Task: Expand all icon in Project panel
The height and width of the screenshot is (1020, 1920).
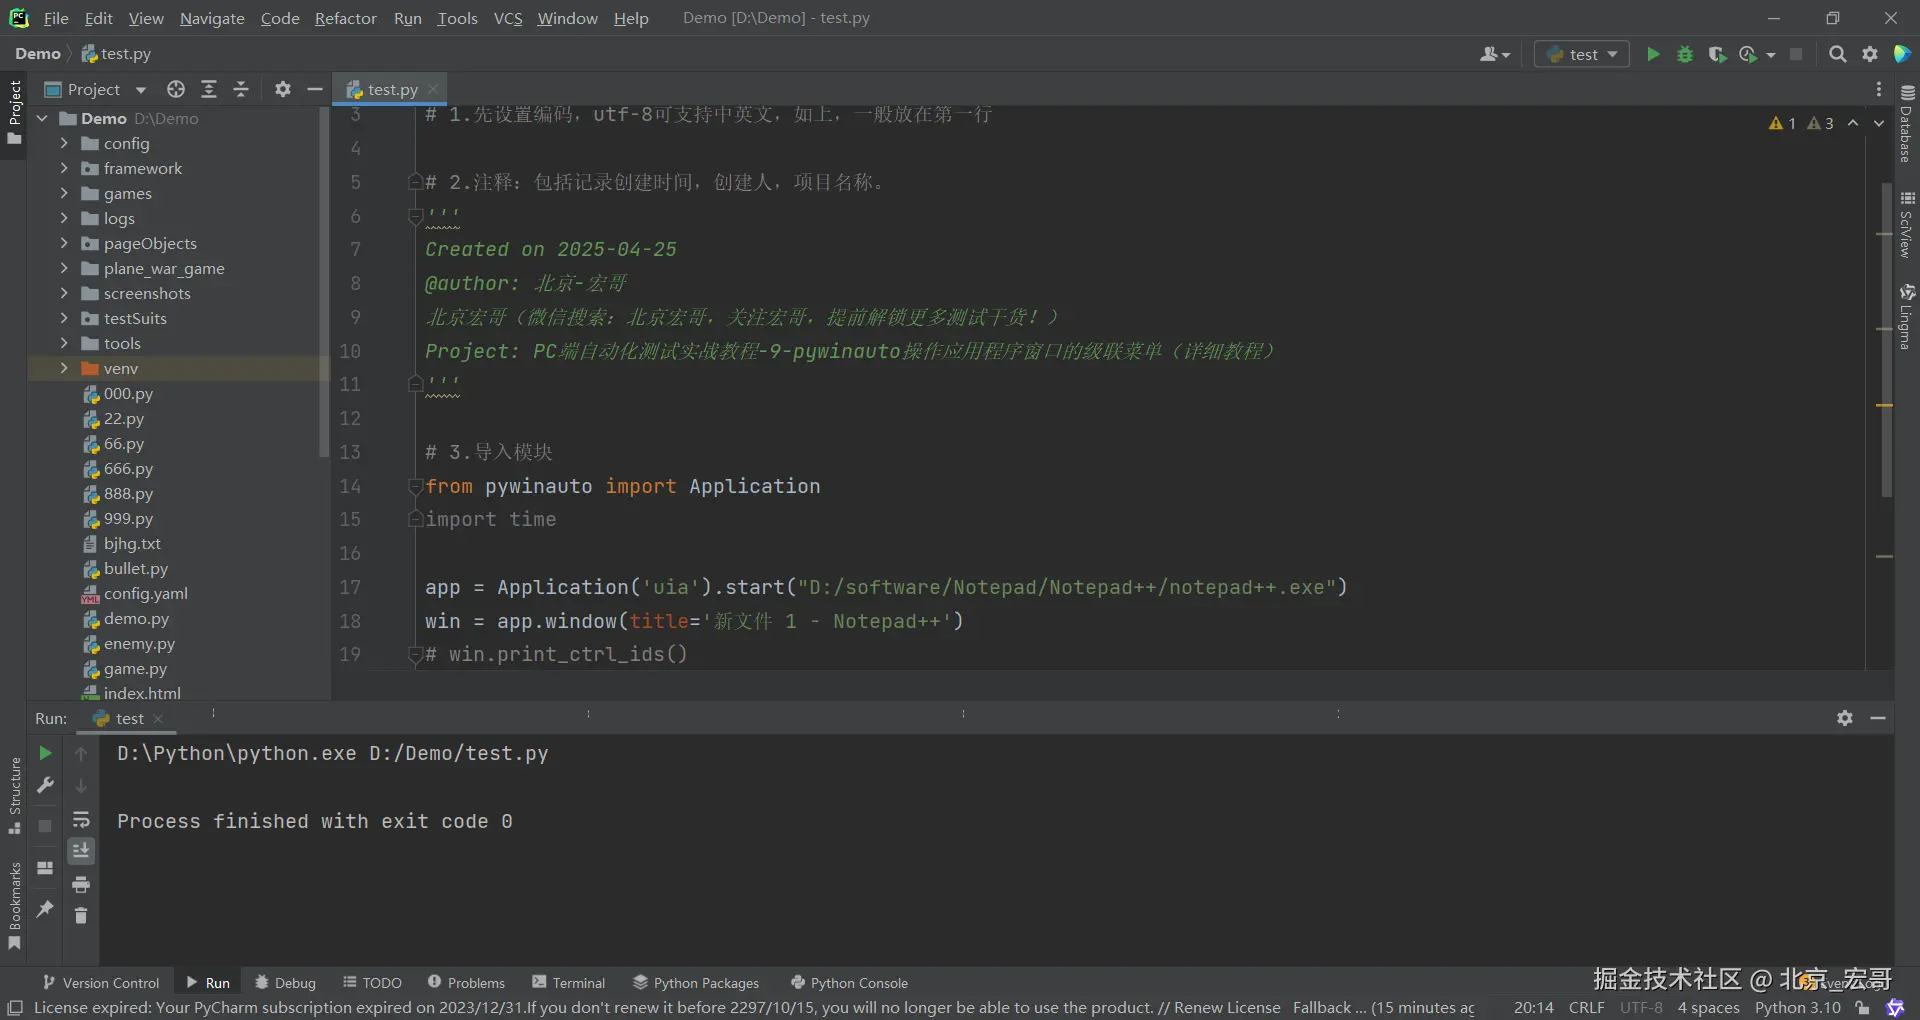Action: click(209, 89)
